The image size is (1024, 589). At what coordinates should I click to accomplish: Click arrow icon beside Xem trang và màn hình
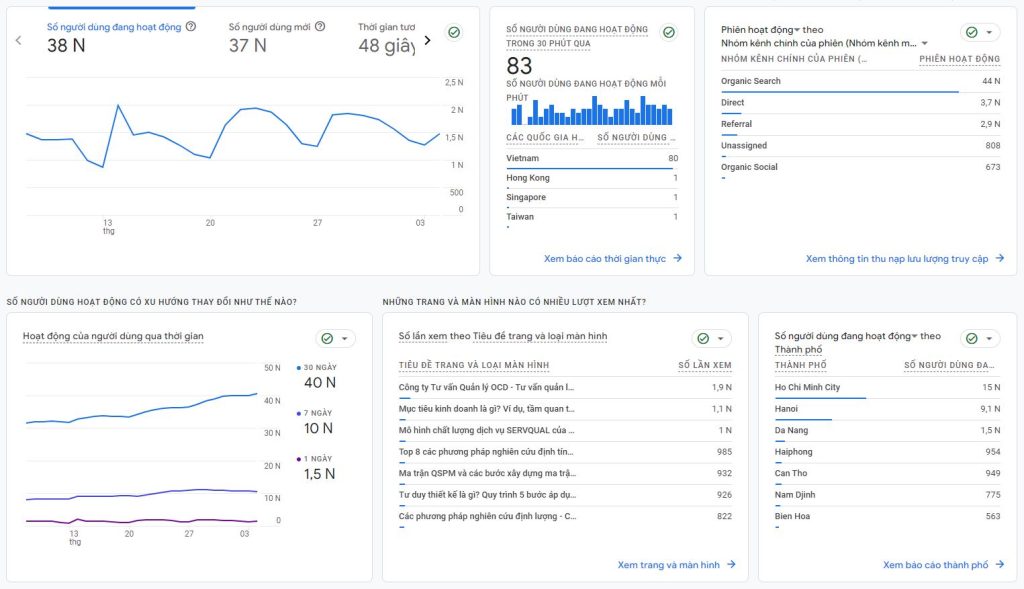(x=731, y=565)
